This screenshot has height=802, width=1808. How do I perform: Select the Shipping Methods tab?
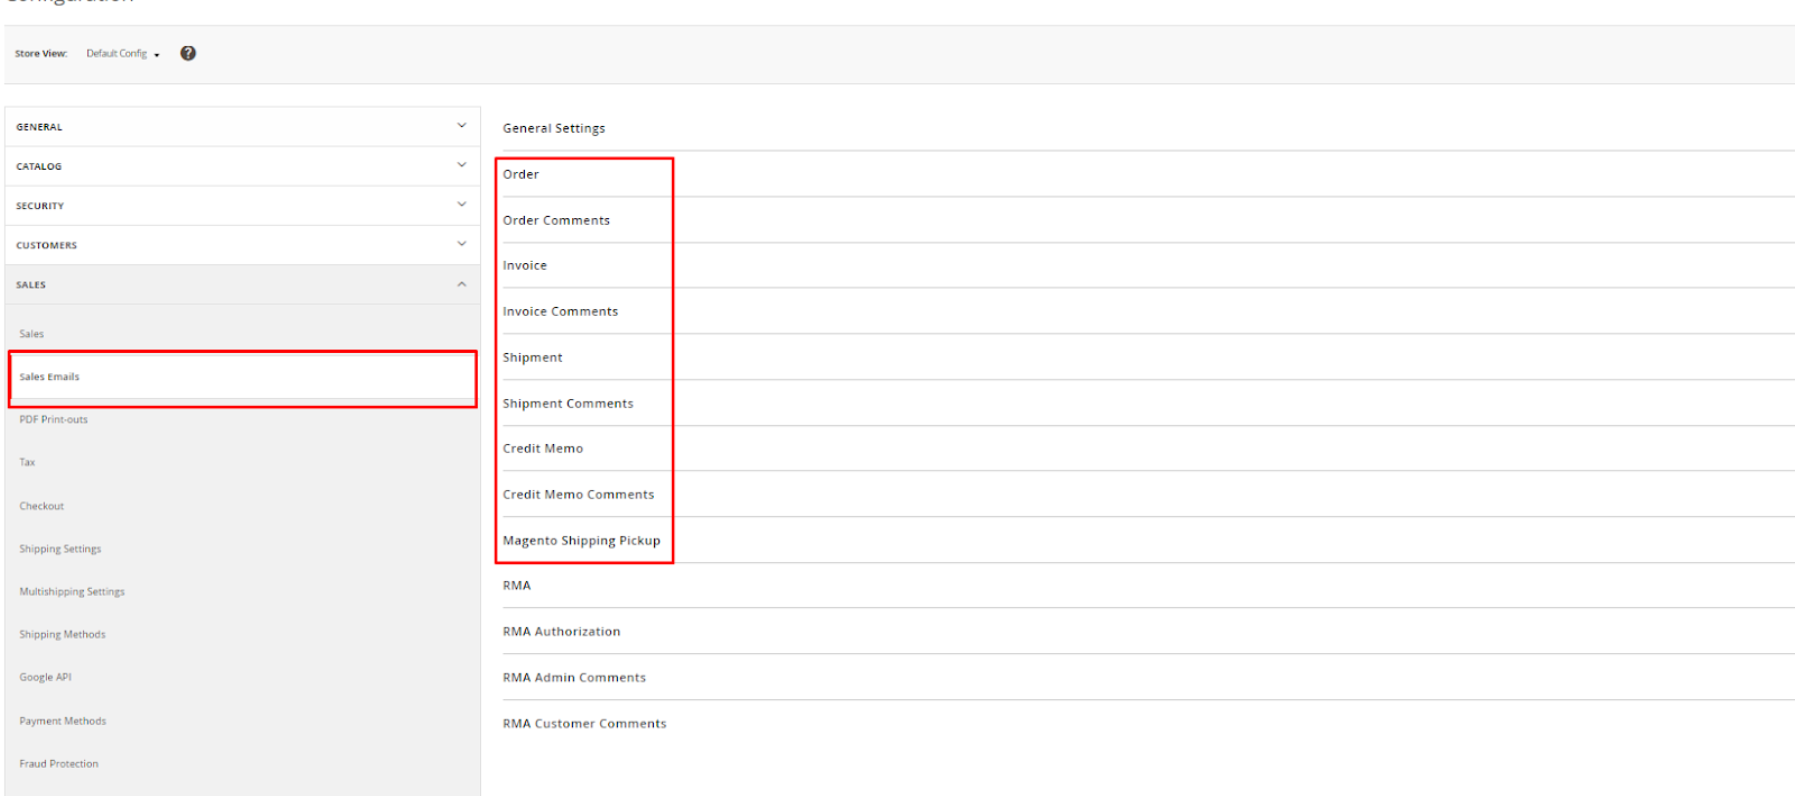(62, 635)
